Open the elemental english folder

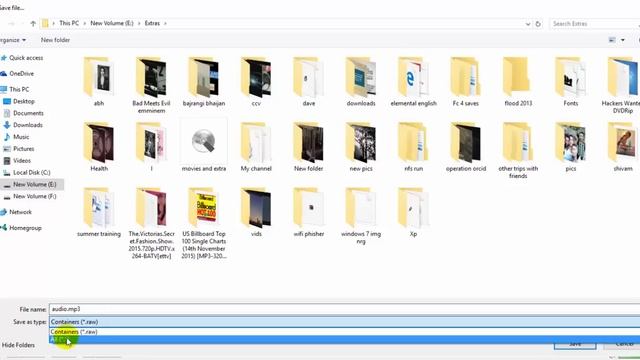(413, 82)
